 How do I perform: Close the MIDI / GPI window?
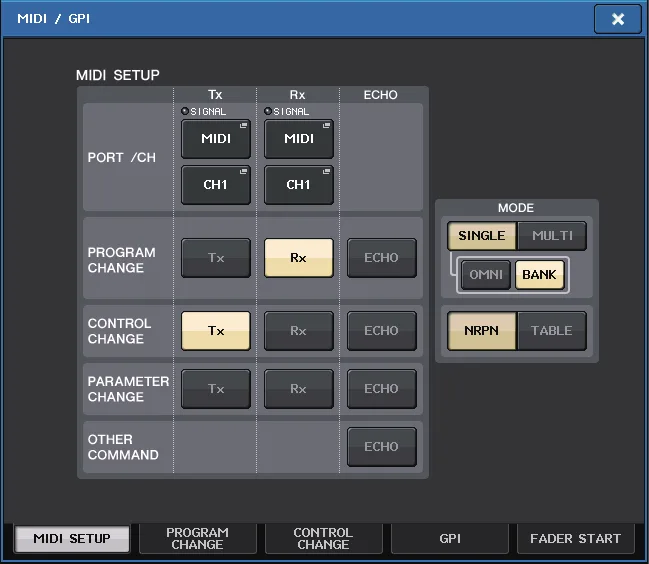pos(618,19)
